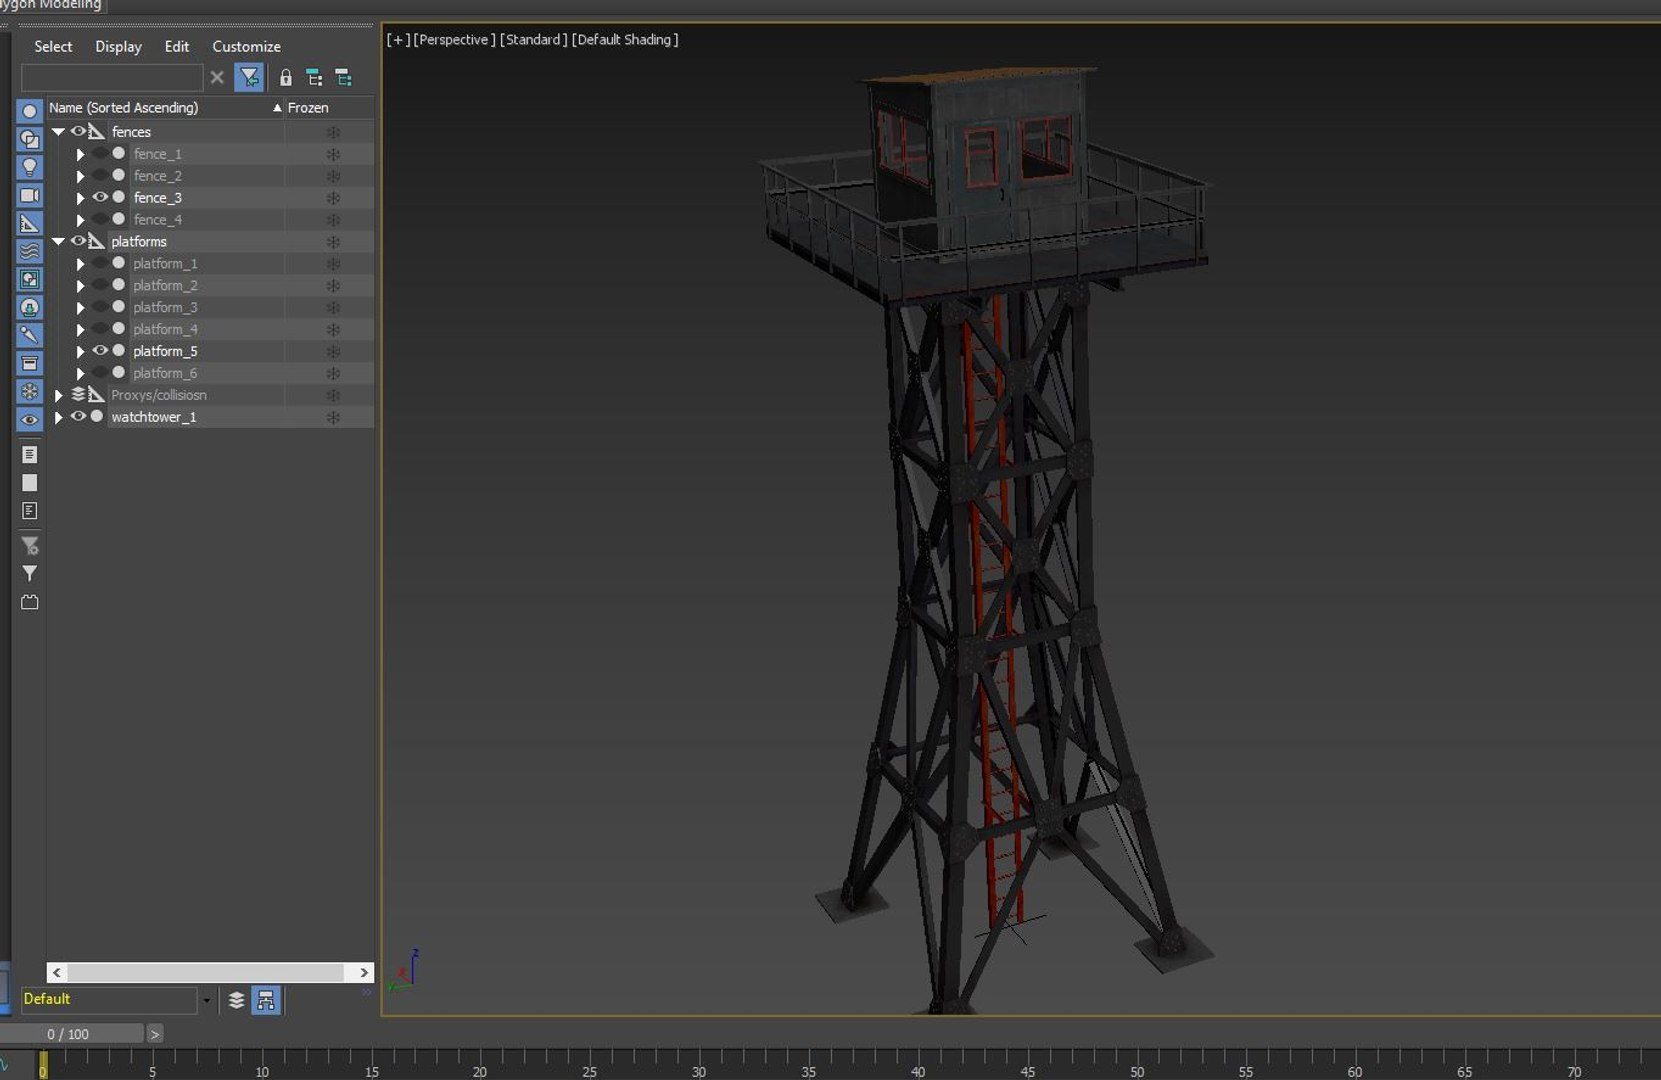1661x1080 pixels.
Task: Click the right hierarchy tree toolbar icon
Action: pyautogui.click(x=343, y=78)
